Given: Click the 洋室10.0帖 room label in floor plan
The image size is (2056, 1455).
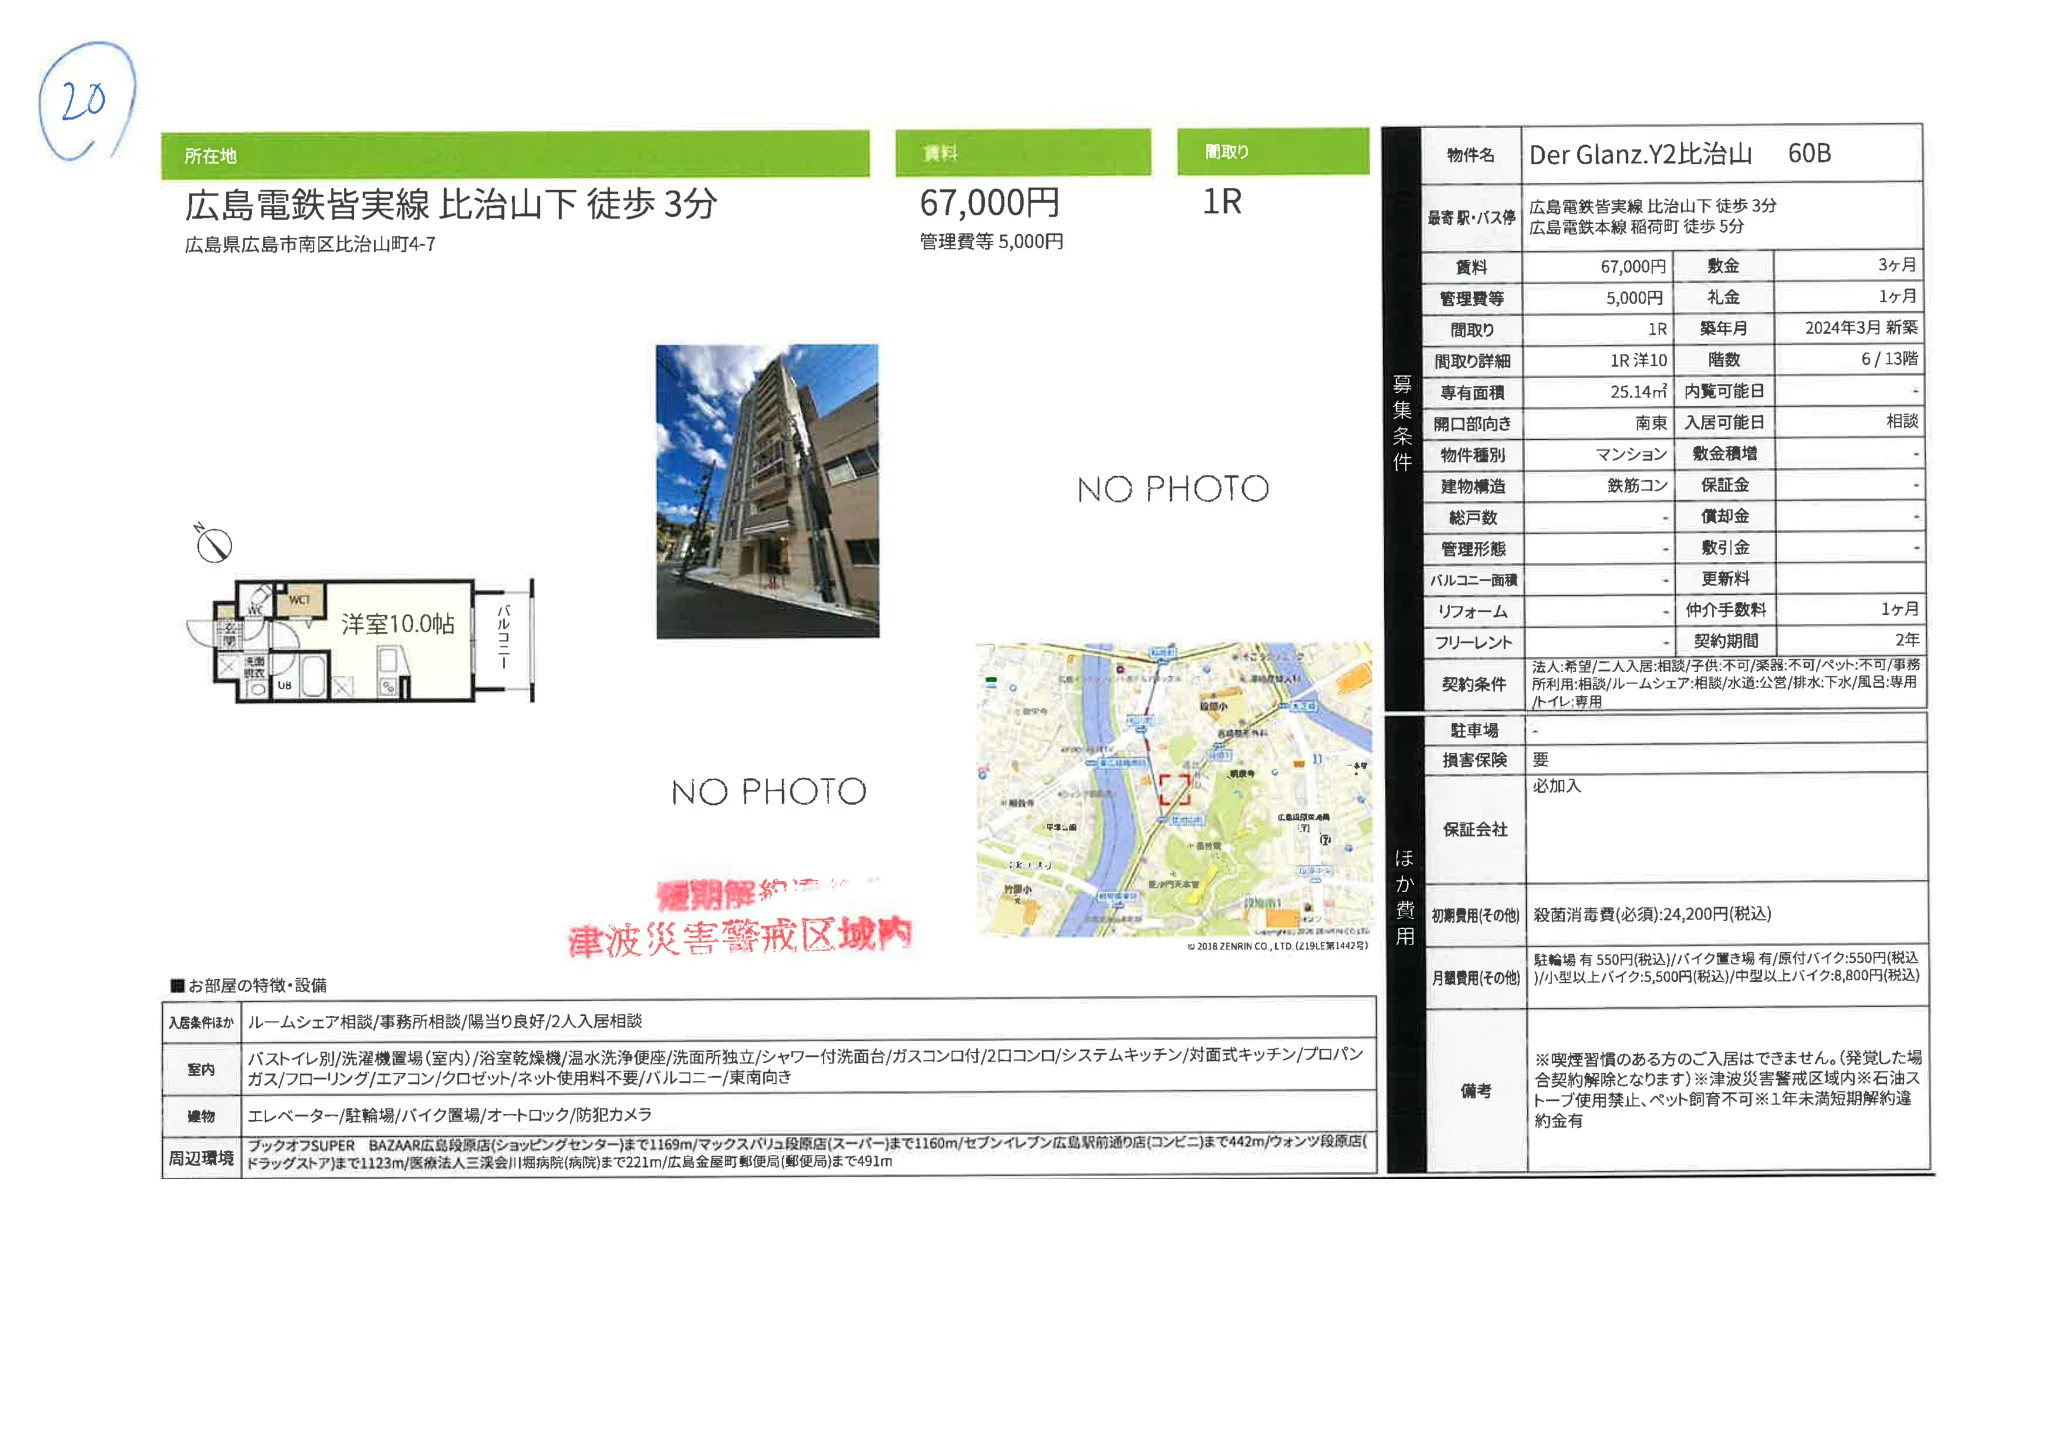Looking at the screenshot, I should click(398, 624).
